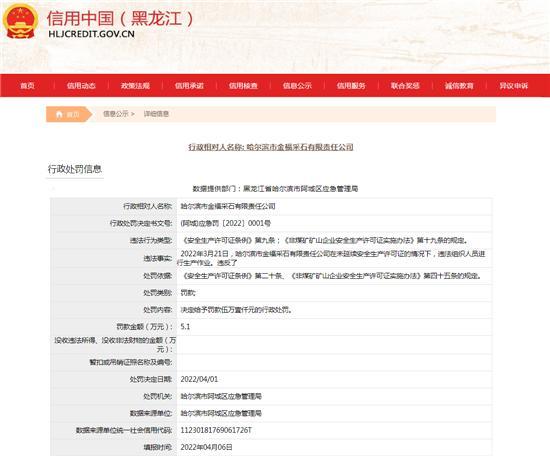Click the 违法行为类型 value text

tap(324, 240)
